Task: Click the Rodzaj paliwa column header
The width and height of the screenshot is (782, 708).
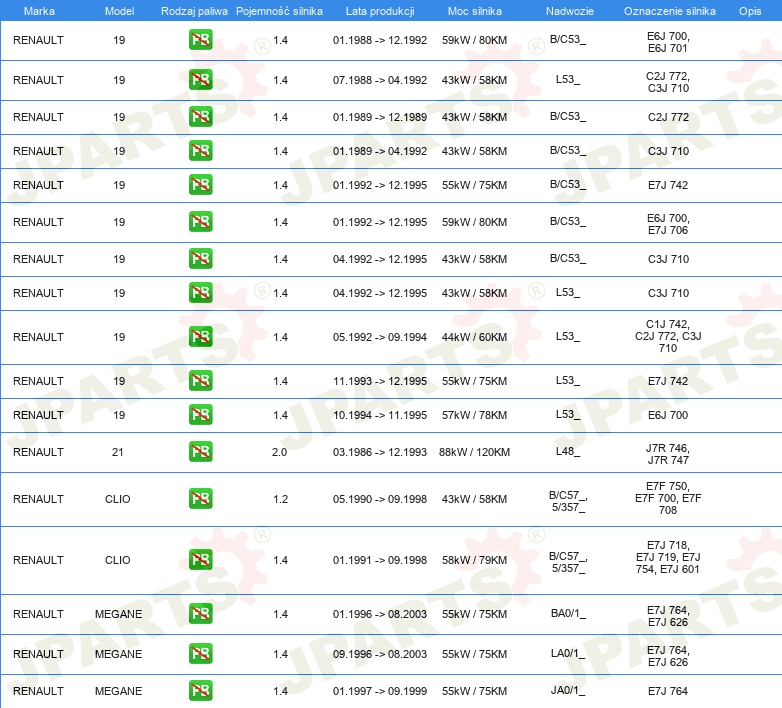Action: tap(194, 11)
